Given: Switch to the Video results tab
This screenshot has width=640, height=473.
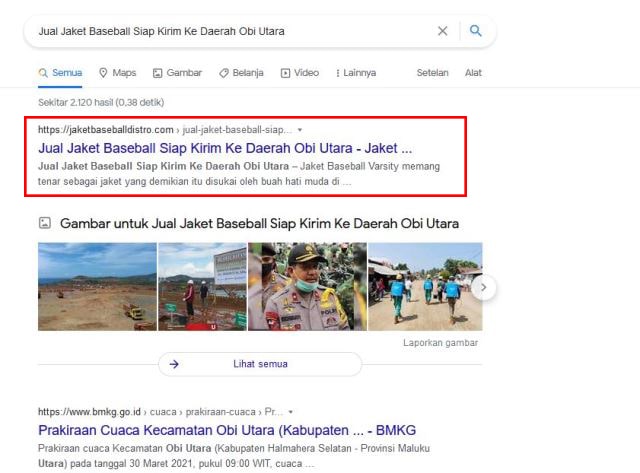Looking at the screenshot, I should [x=300, y=73].
